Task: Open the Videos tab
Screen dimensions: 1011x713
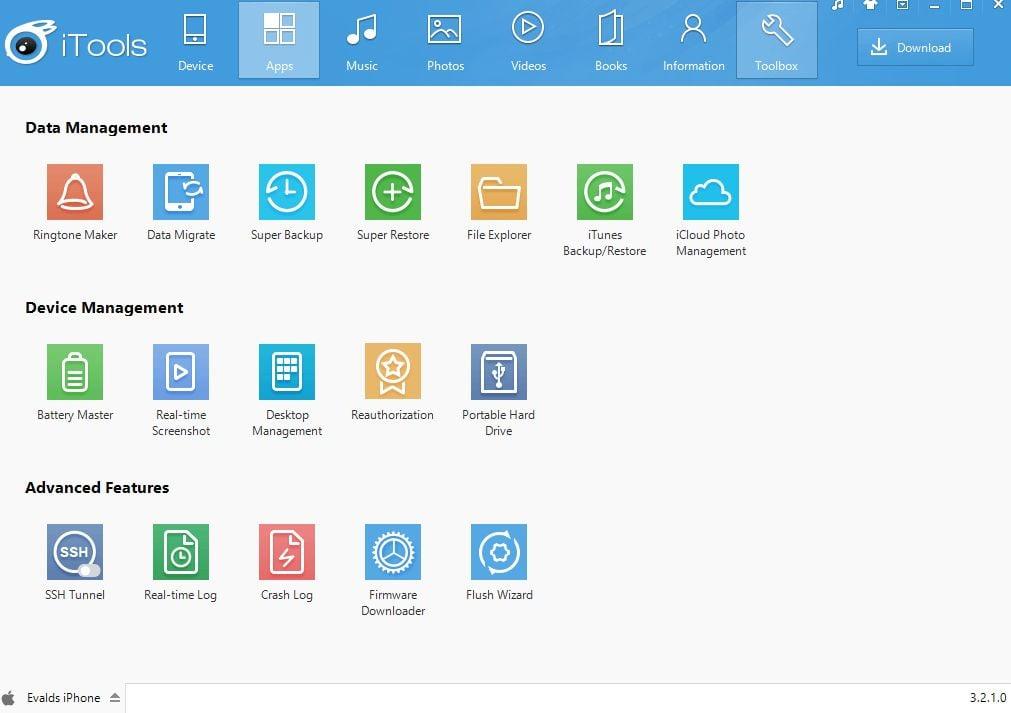Action: tap(528, 40)
